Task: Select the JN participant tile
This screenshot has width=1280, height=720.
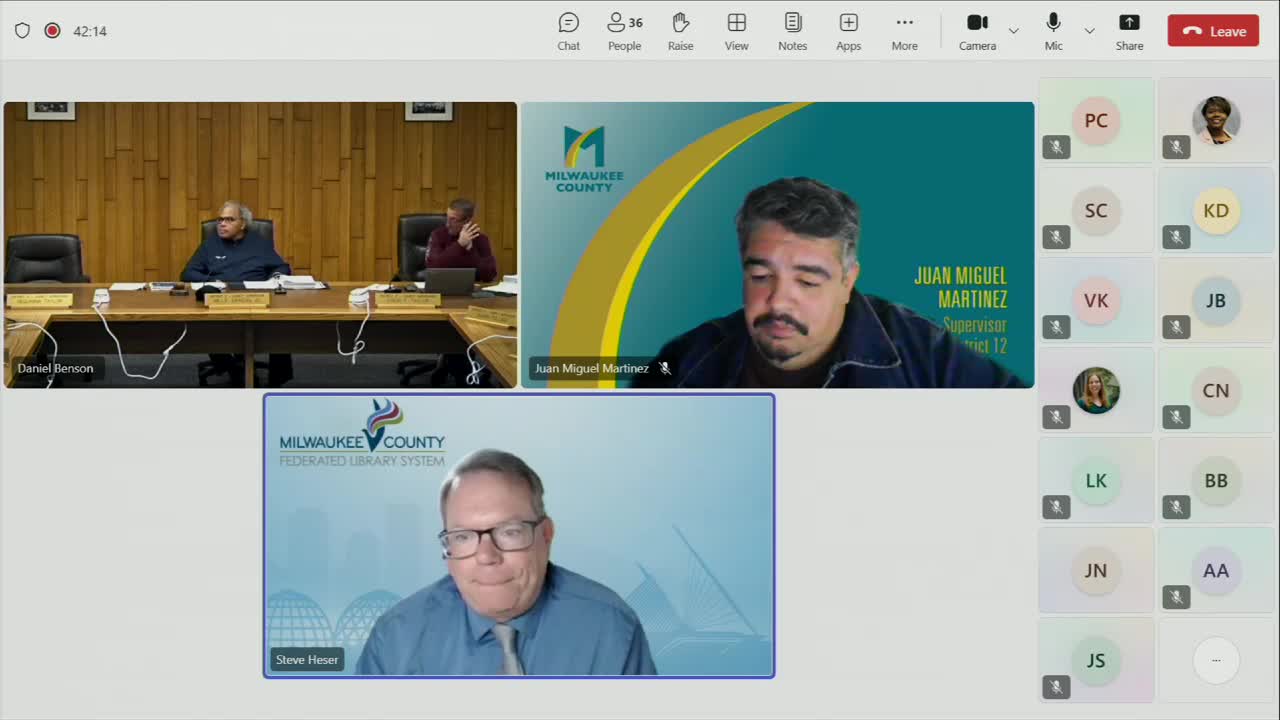Action: (x=1096, y=570)
